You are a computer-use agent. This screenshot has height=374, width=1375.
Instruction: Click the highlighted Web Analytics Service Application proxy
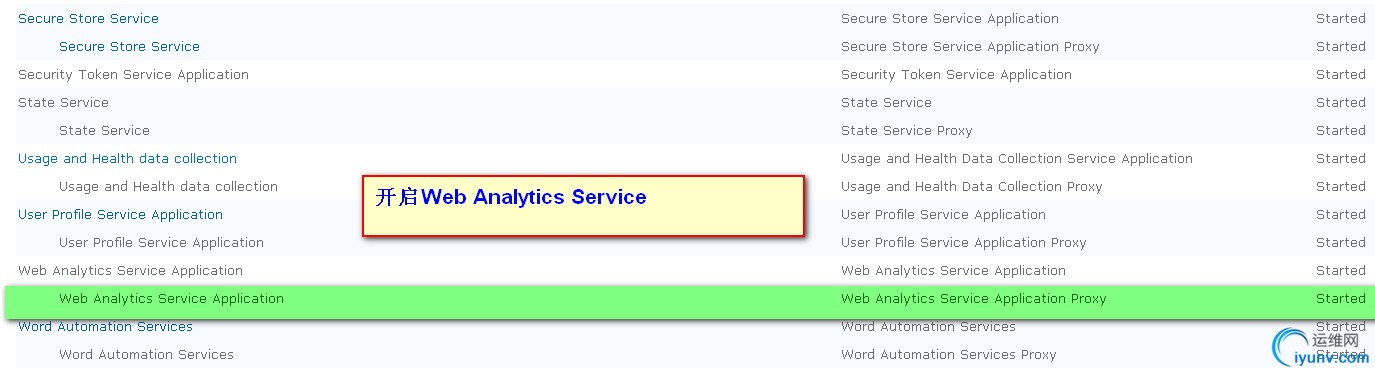pos(171,298)
